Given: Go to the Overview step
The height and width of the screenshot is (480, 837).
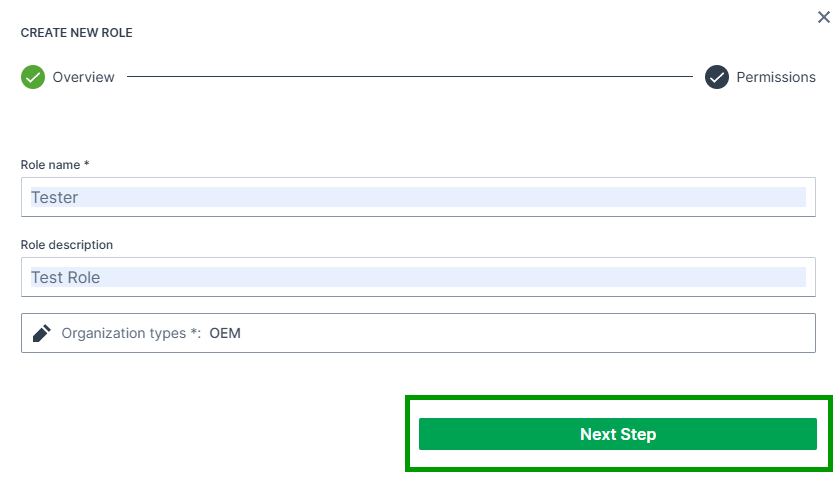Looking at the screenshot, I should (83, 77).
